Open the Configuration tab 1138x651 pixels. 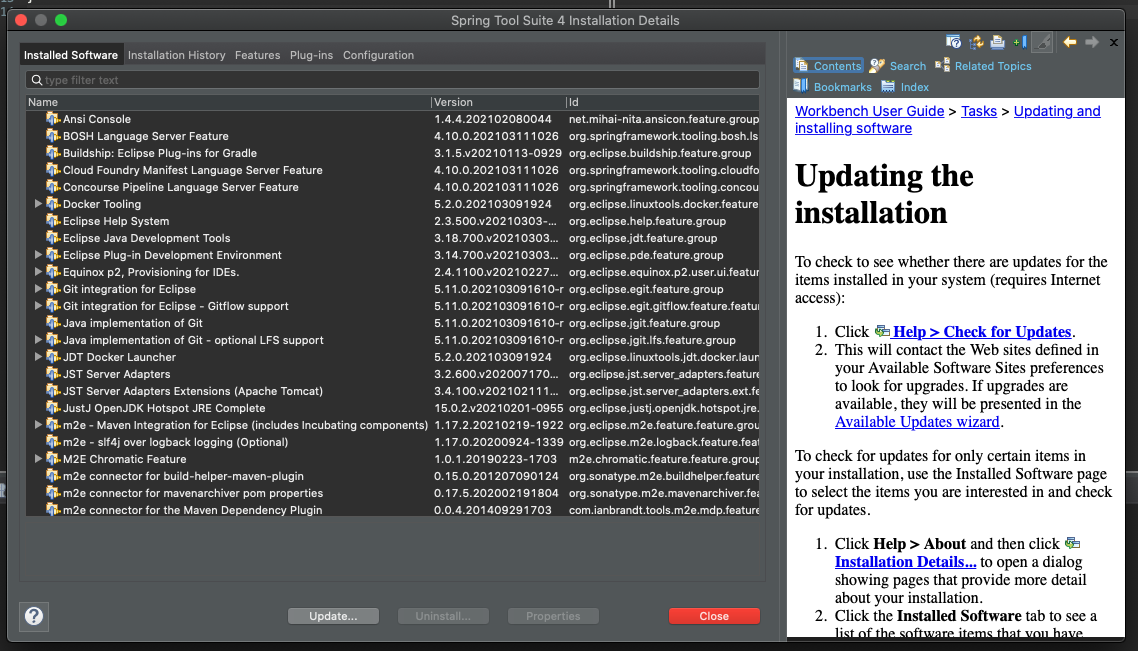378,55
